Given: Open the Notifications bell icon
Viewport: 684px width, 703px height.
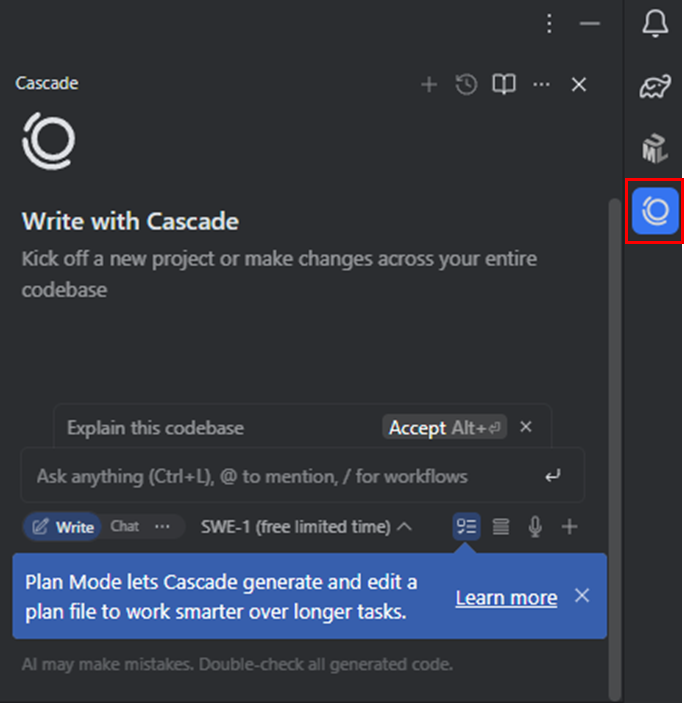Looking at the screenshot, I should (x=655, y=23).
